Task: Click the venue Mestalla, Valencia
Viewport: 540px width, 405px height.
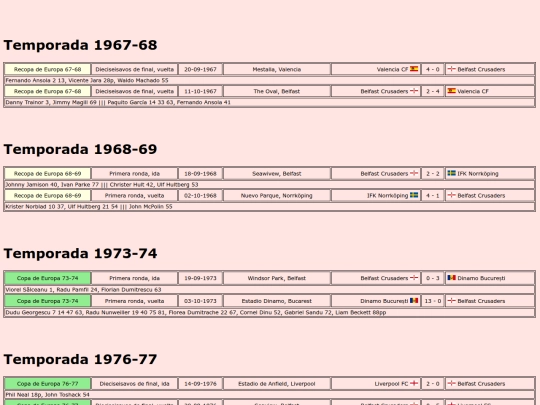Action: tap(277, 69)
